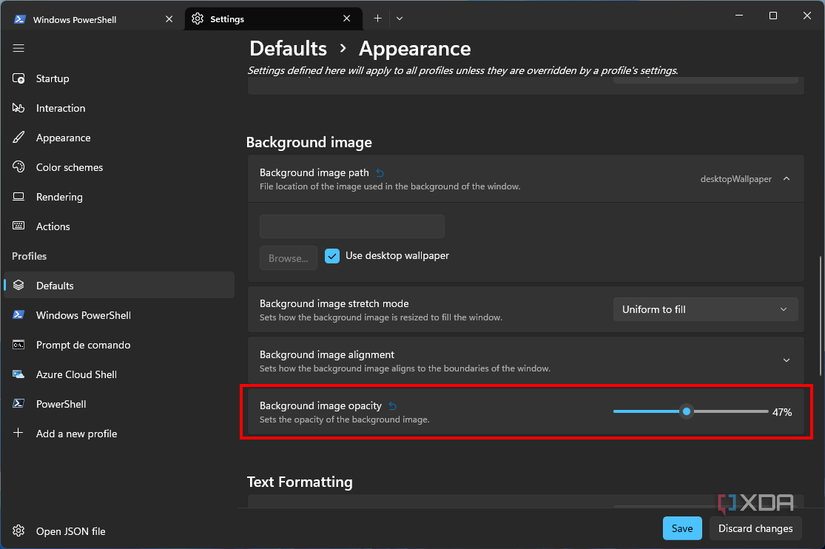Switch to Windows PowerShell tab
This screenshot has height=549, width=825.
(88, 19)
